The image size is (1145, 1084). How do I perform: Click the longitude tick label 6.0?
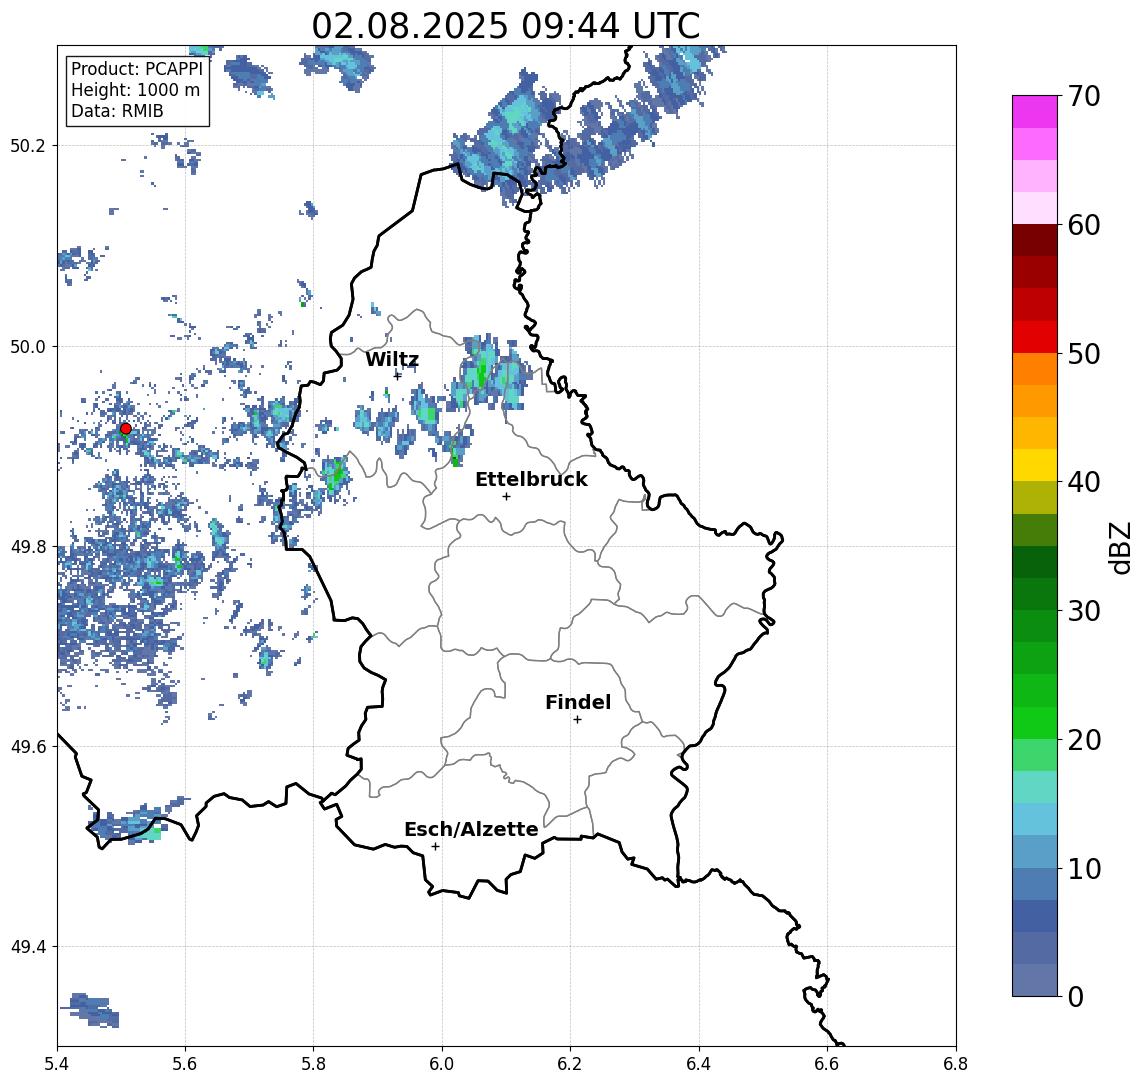(x=442, y=1064)
